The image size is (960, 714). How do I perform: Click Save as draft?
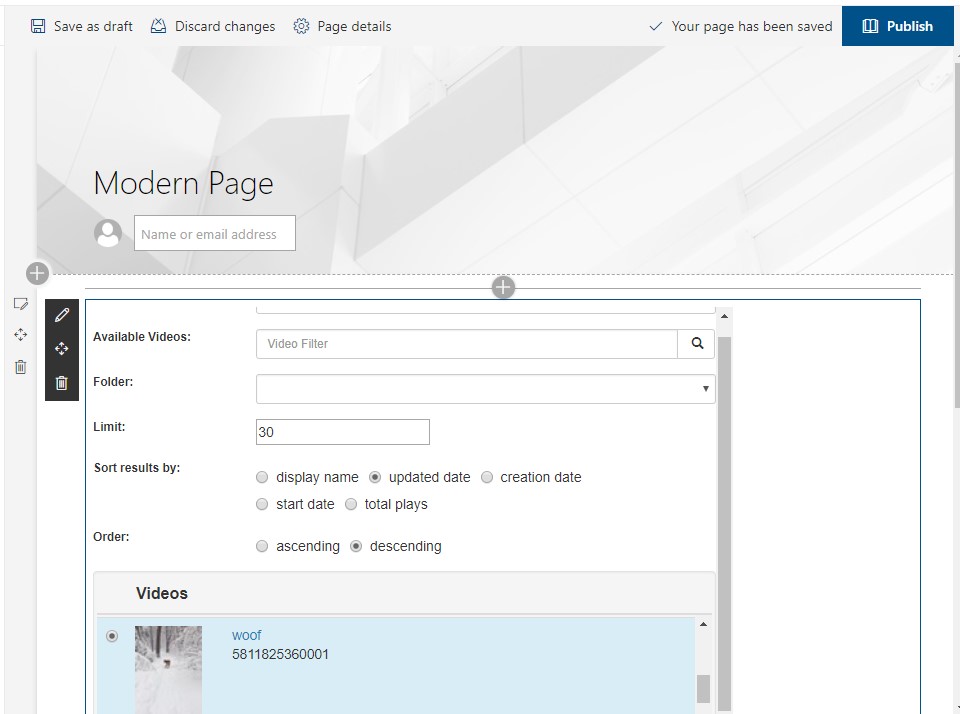tap(82, 26)
